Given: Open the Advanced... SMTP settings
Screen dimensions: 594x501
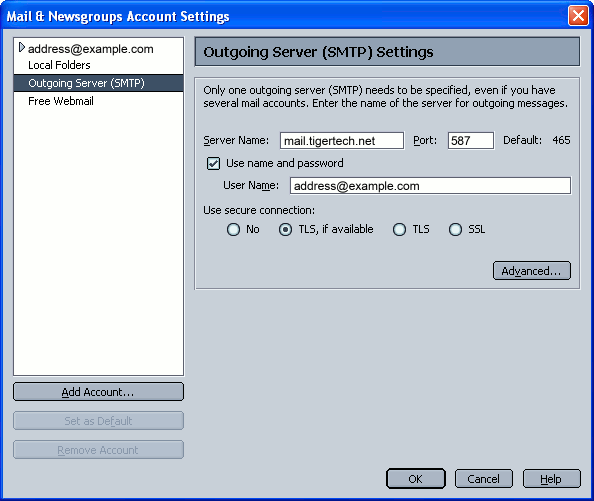Looking at the screenshot, I should 532,271.
